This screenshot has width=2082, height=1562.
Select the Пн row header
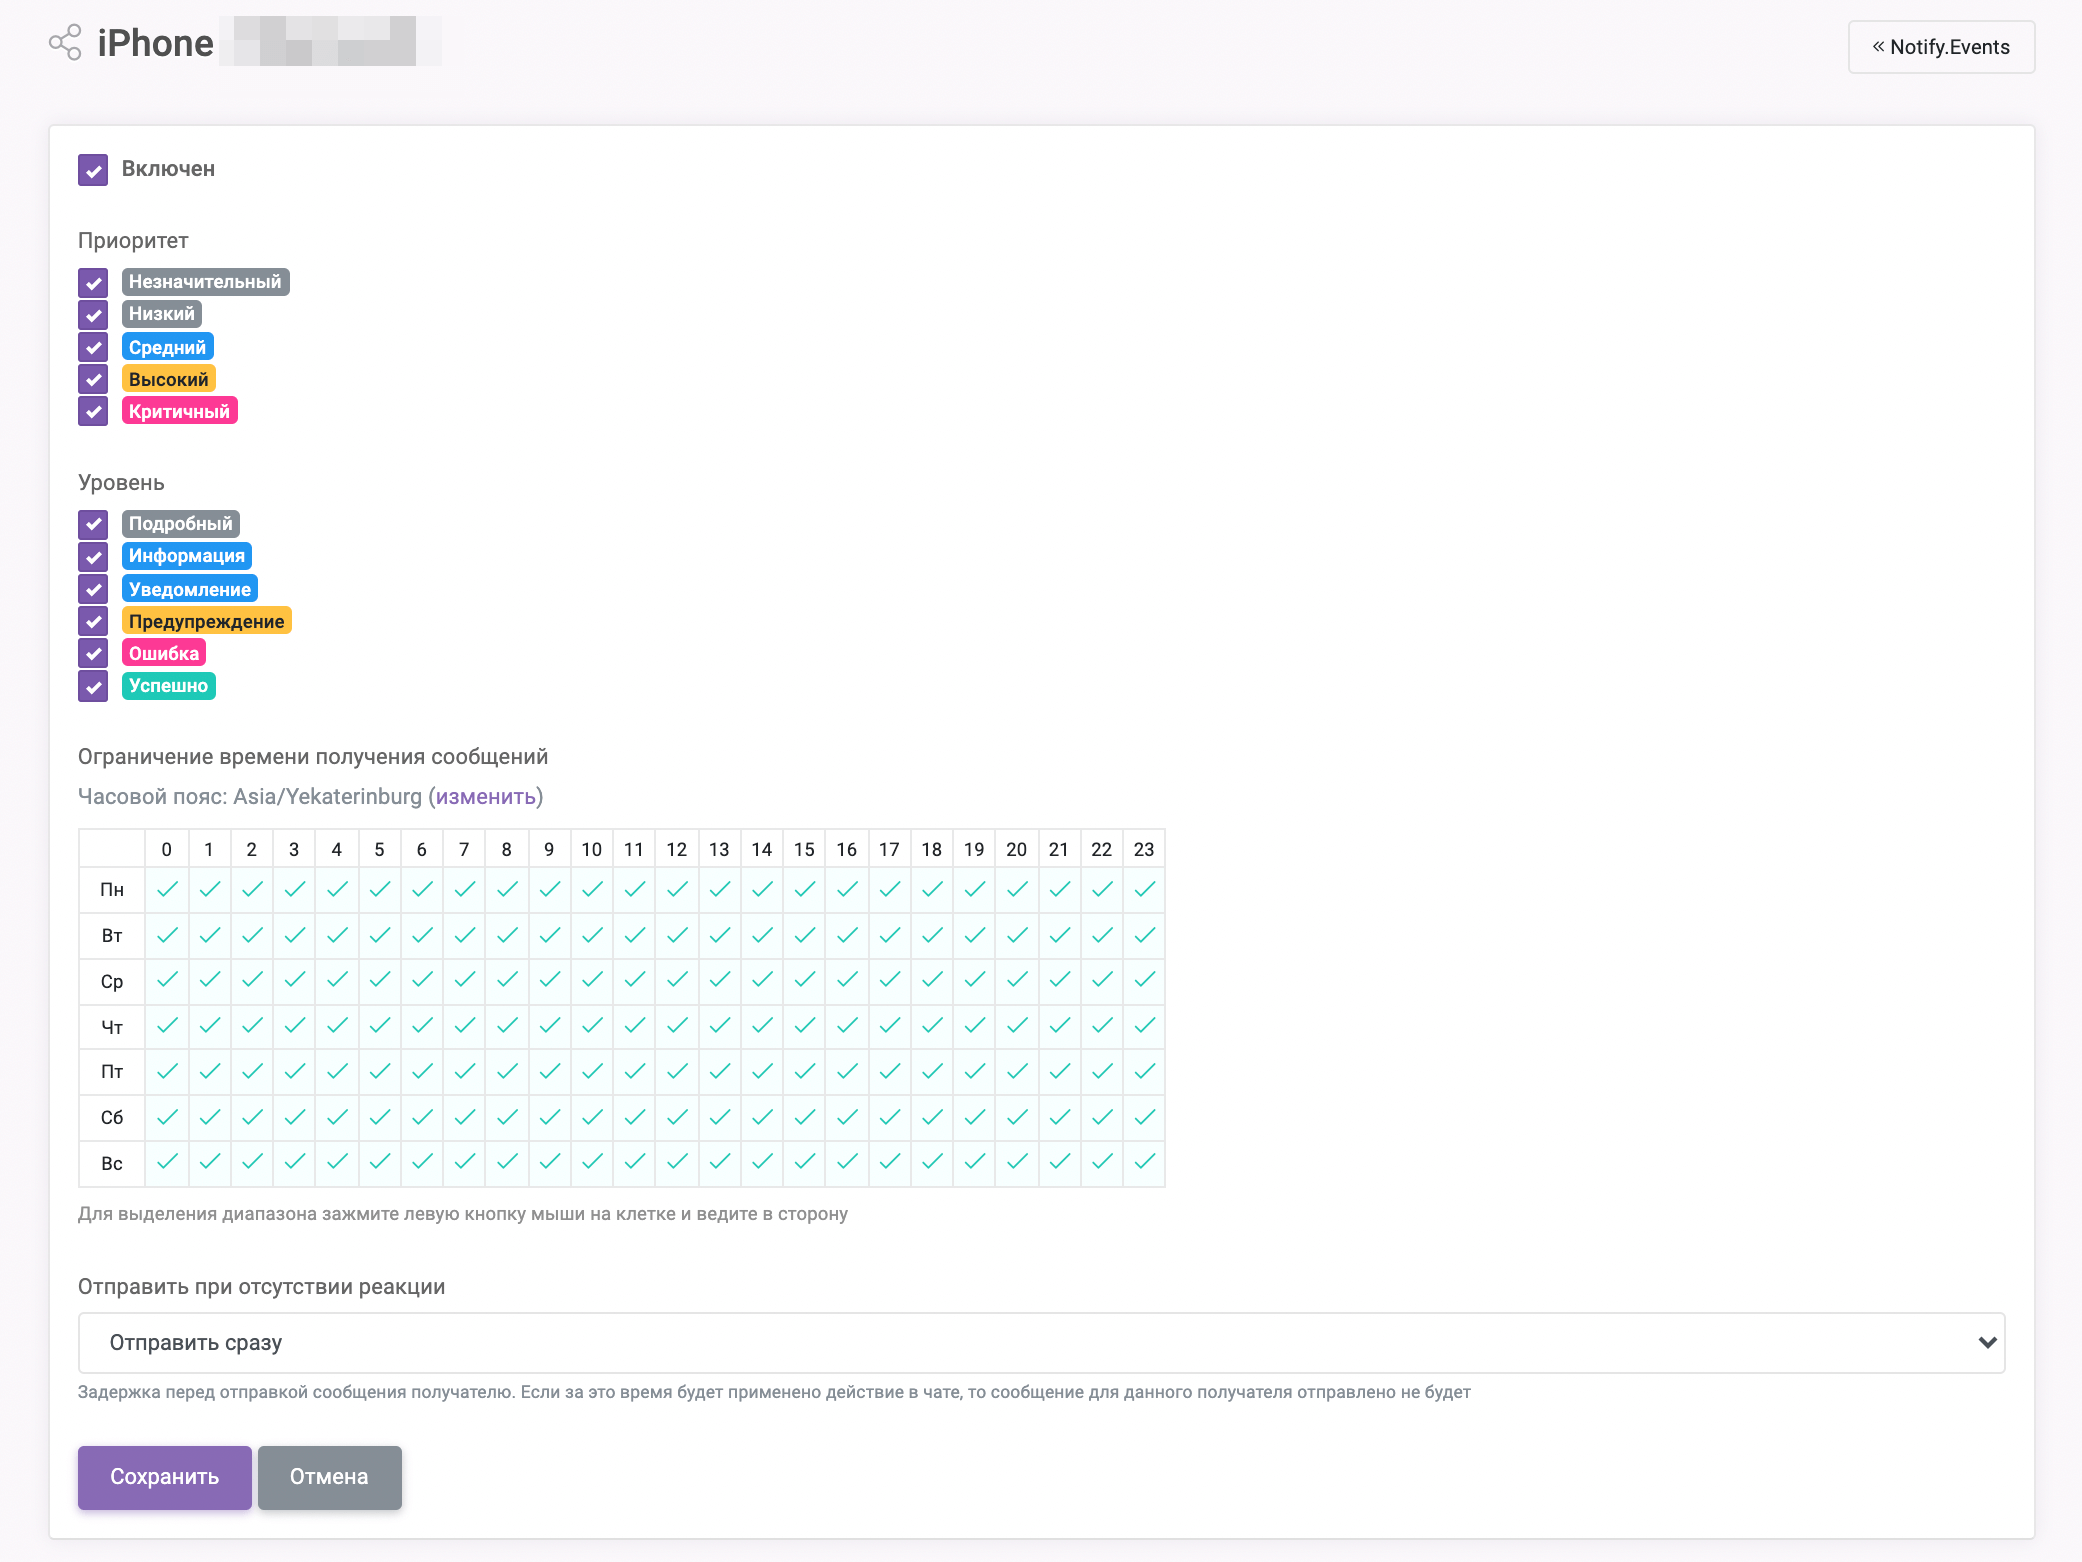pos(112,890)
